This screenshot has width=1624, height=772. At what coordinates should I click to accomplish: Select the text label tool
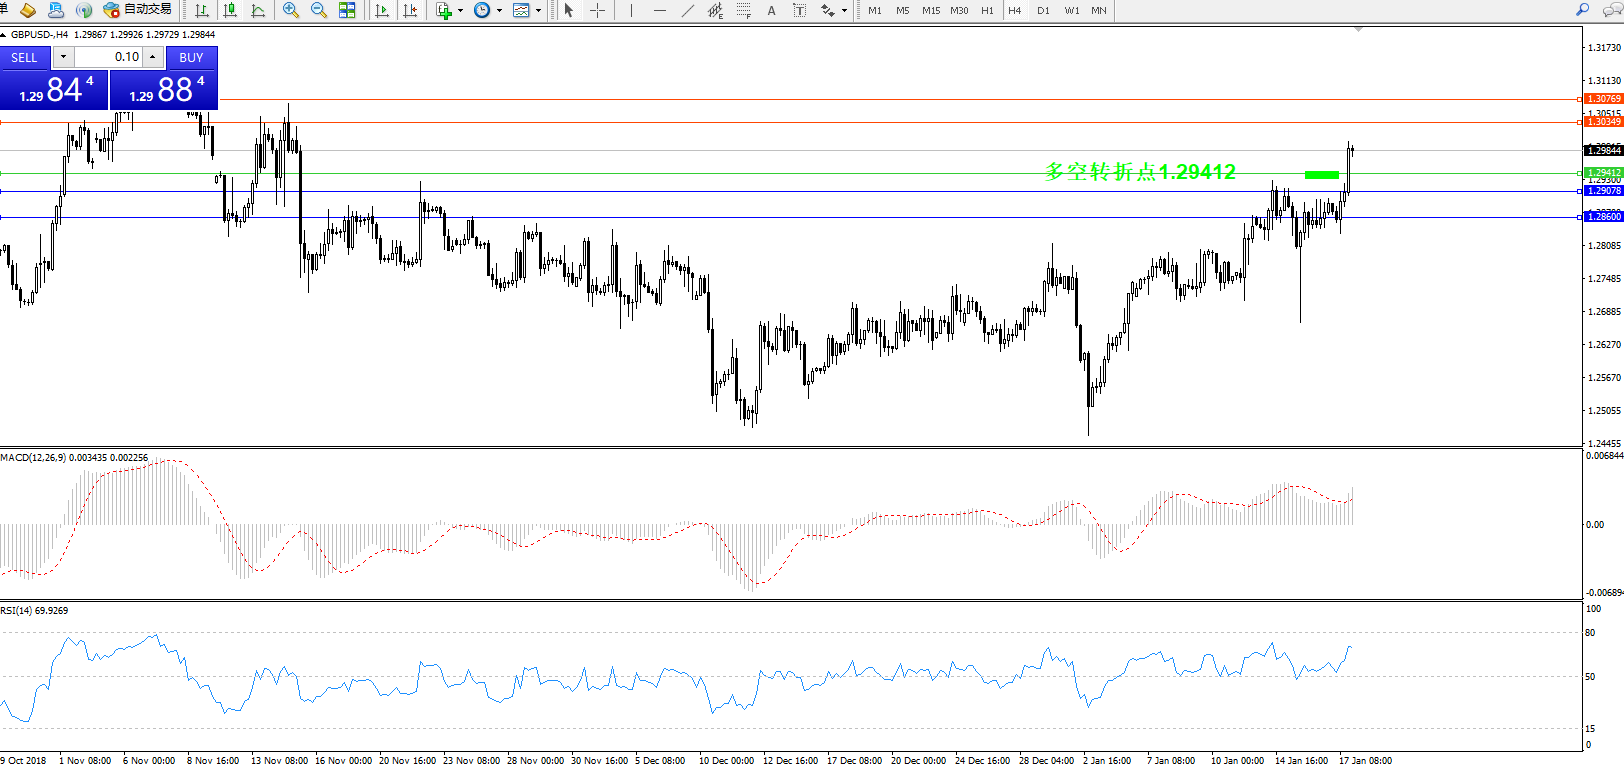771,10
